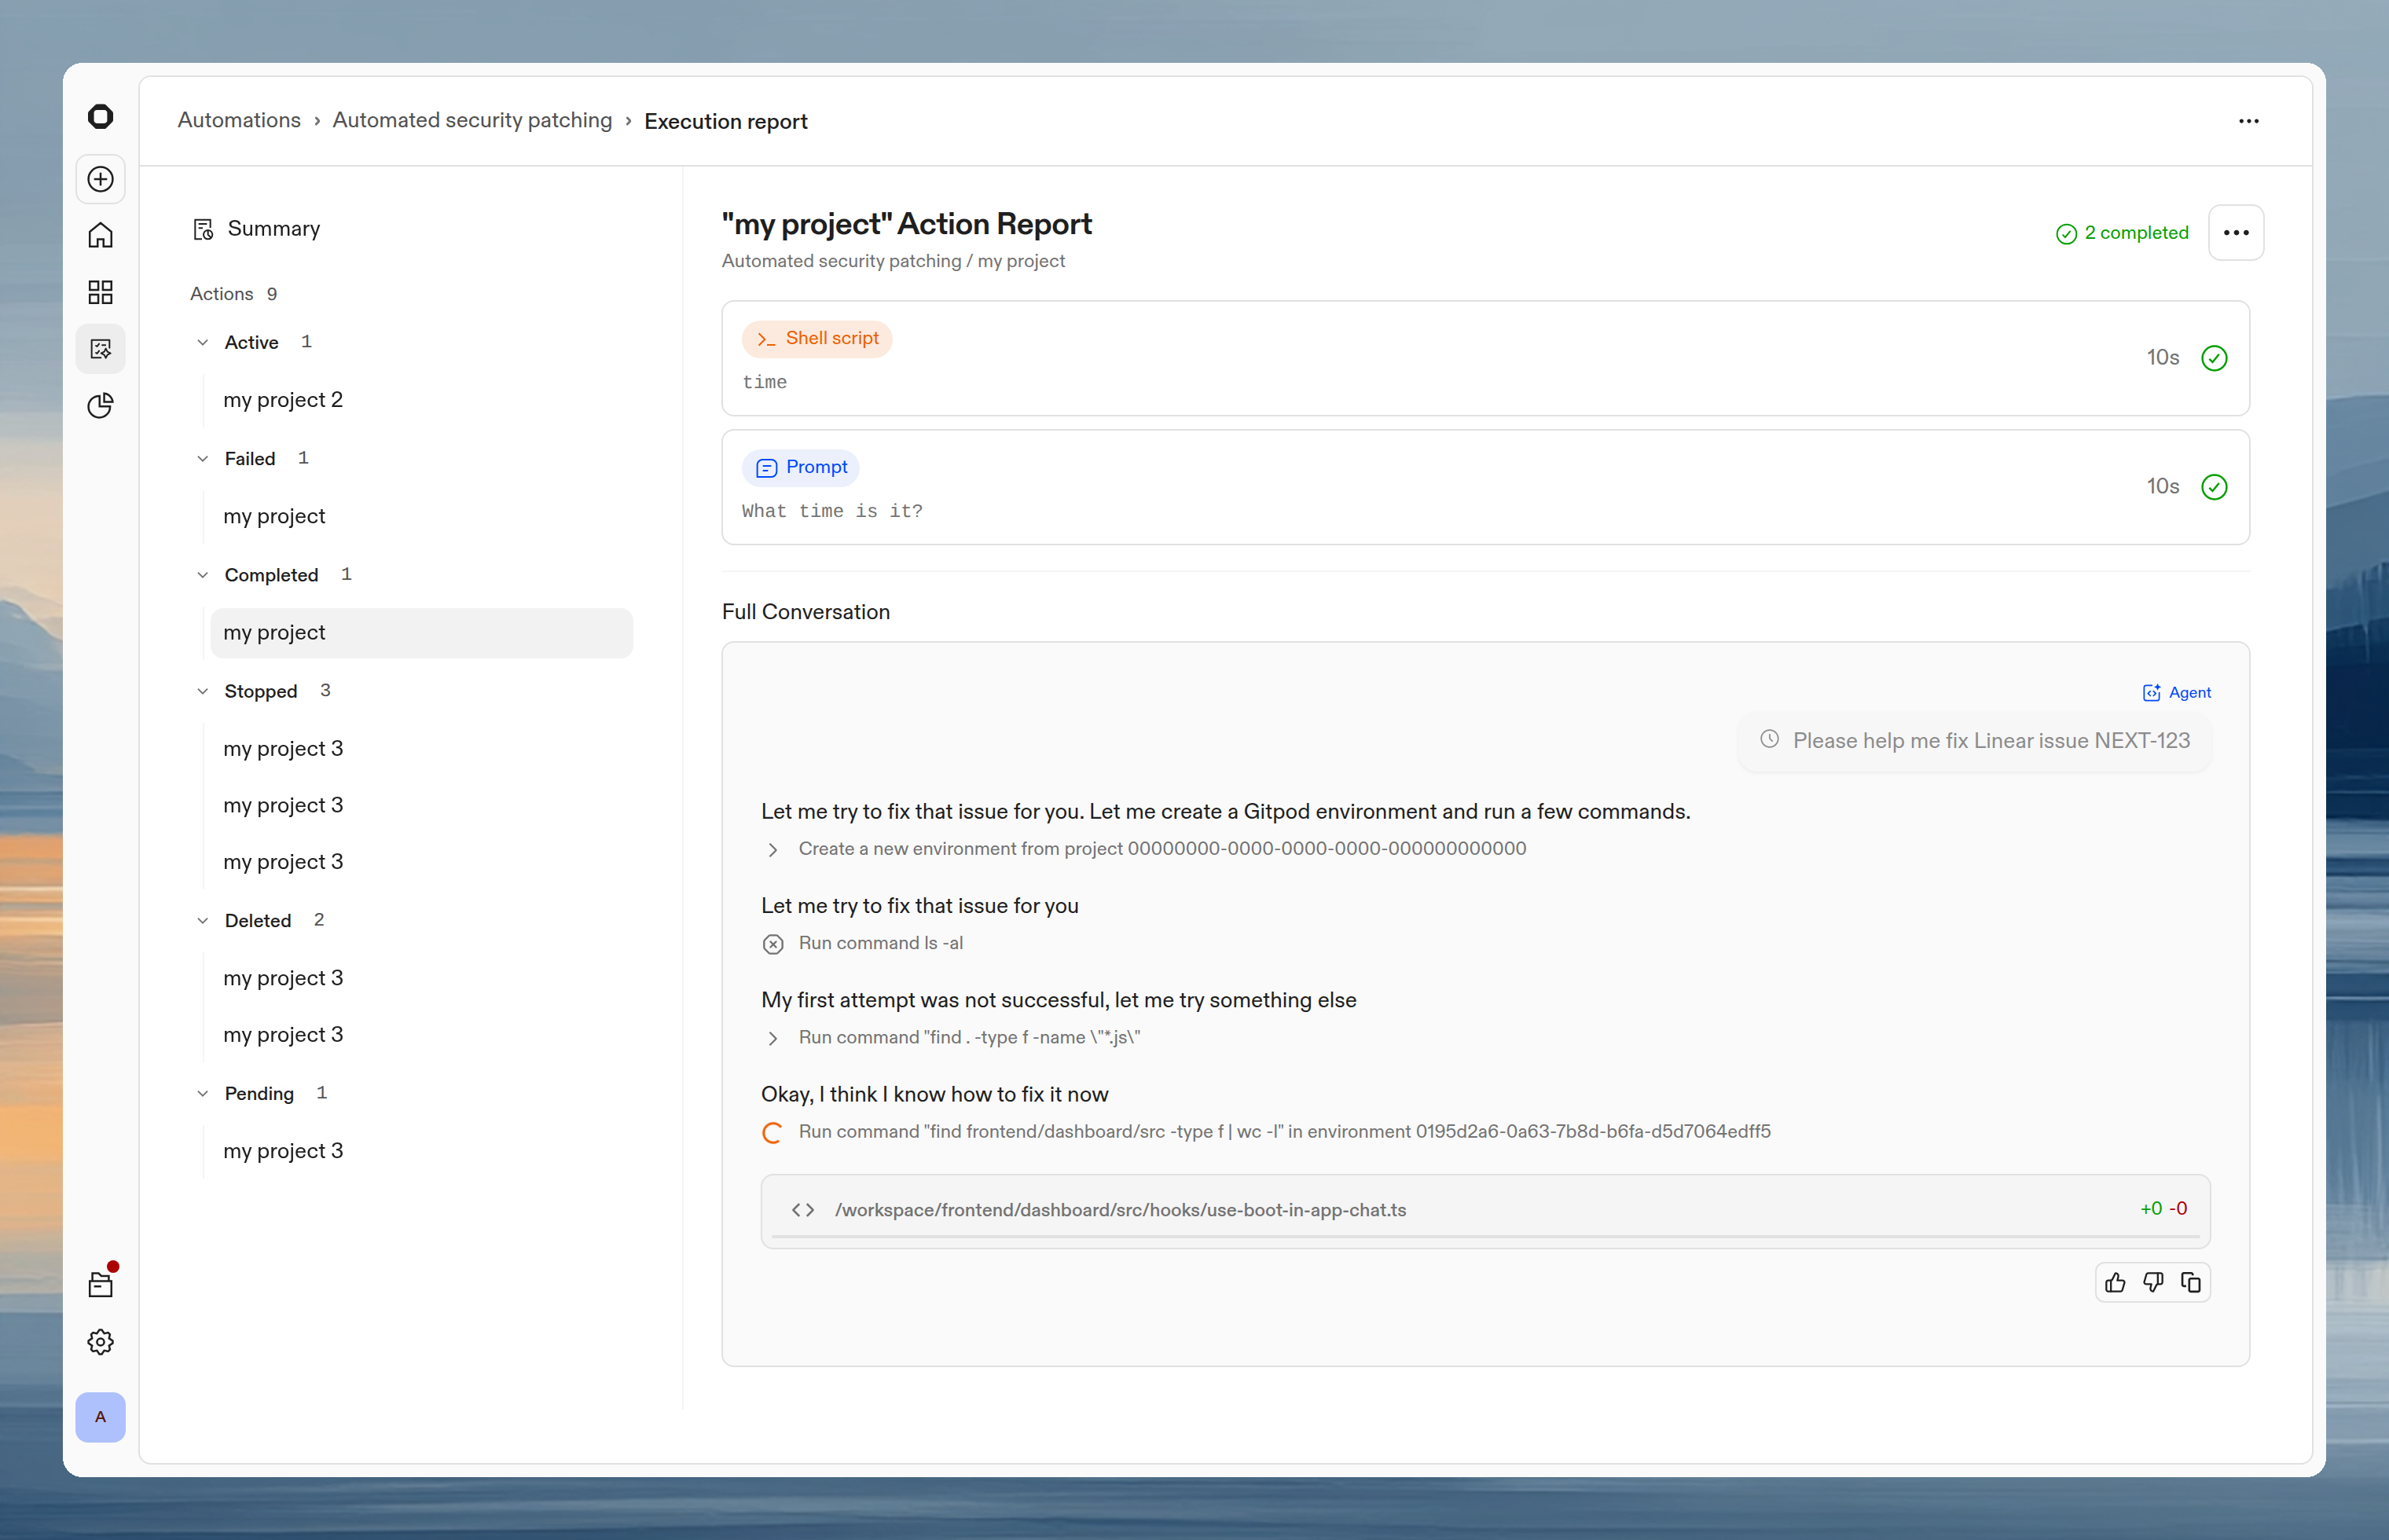2389x1540 pixels.
Task: Click the thumbs up feedback icon
Action: [x=2115, y=1282]
